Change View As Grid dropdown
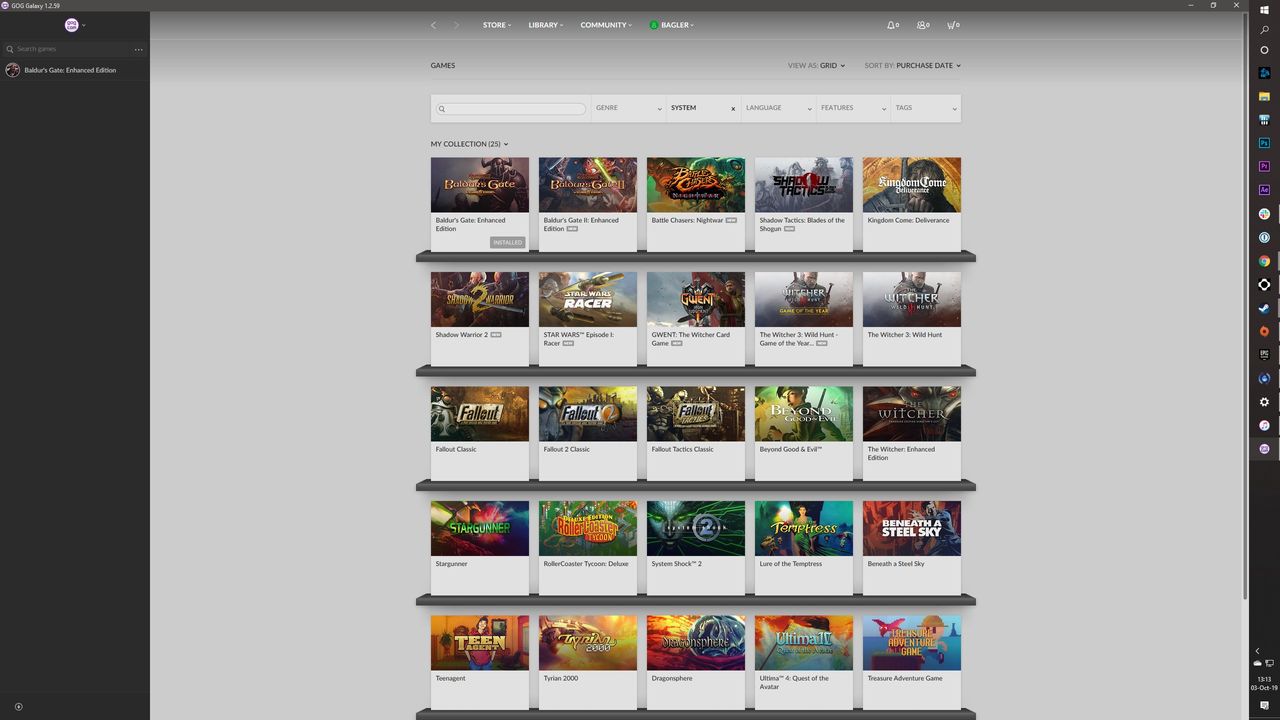This screenshot has height=720, width=1280. tap(832, 66)
